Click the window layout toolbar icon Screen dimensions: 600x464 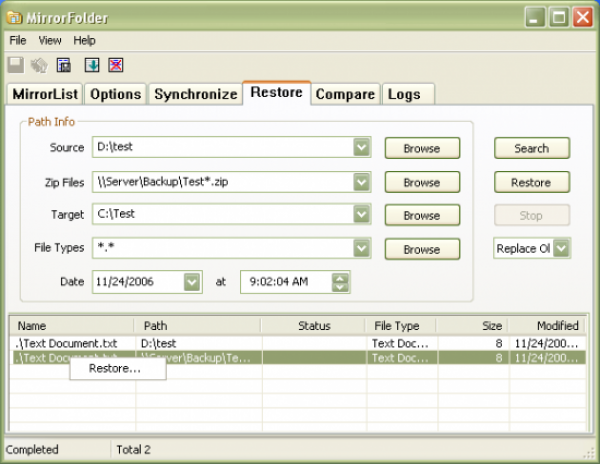64,65
